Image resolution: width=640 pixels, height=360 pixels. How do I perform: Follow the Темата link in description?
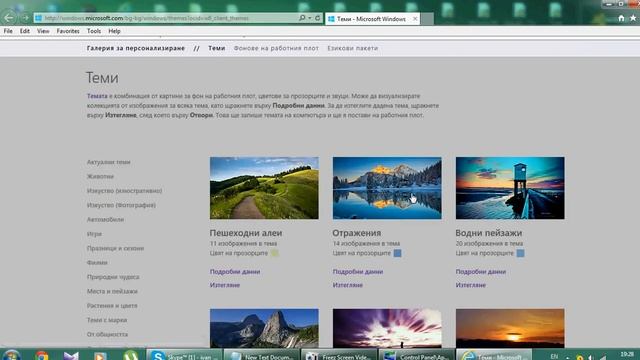point(97,96)
